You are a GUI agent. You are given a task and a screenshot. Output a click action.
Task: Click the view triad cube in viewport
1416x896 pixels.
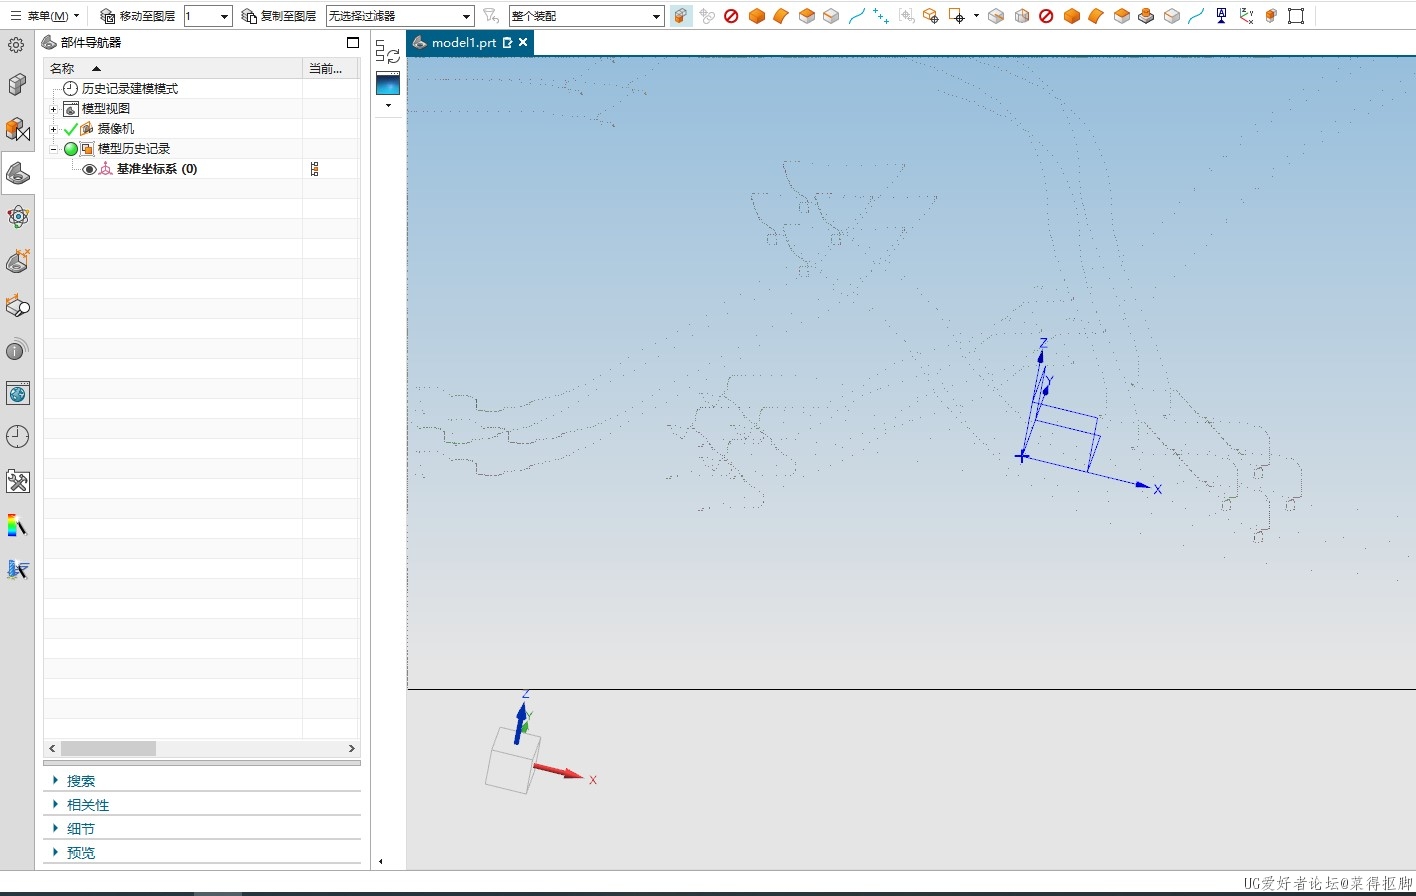pos(512,760)
